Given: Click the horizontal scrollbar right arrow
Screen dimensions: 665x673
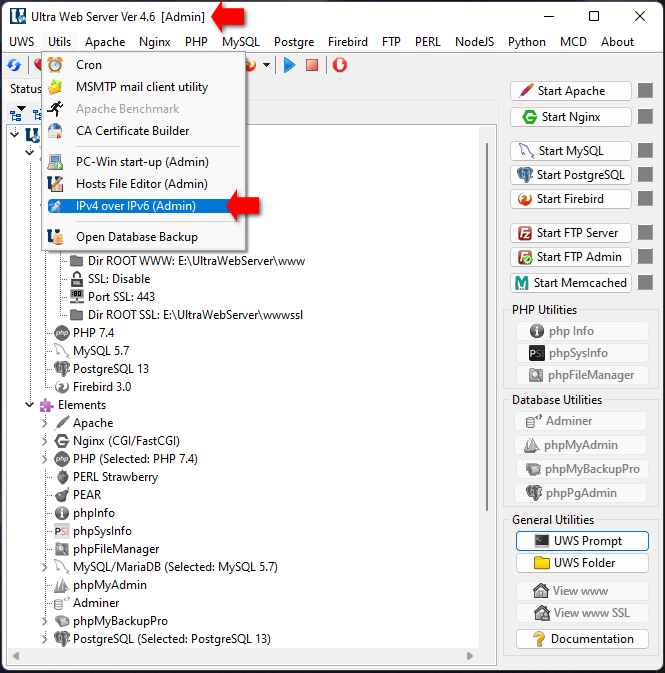Looking at the screenshot, I should pos(470,656).
